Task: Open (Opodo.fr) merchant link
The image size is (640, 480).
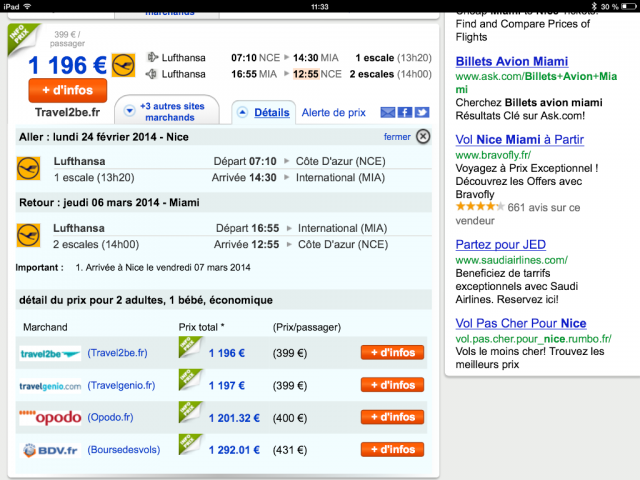Action: (x=110, y=417)
